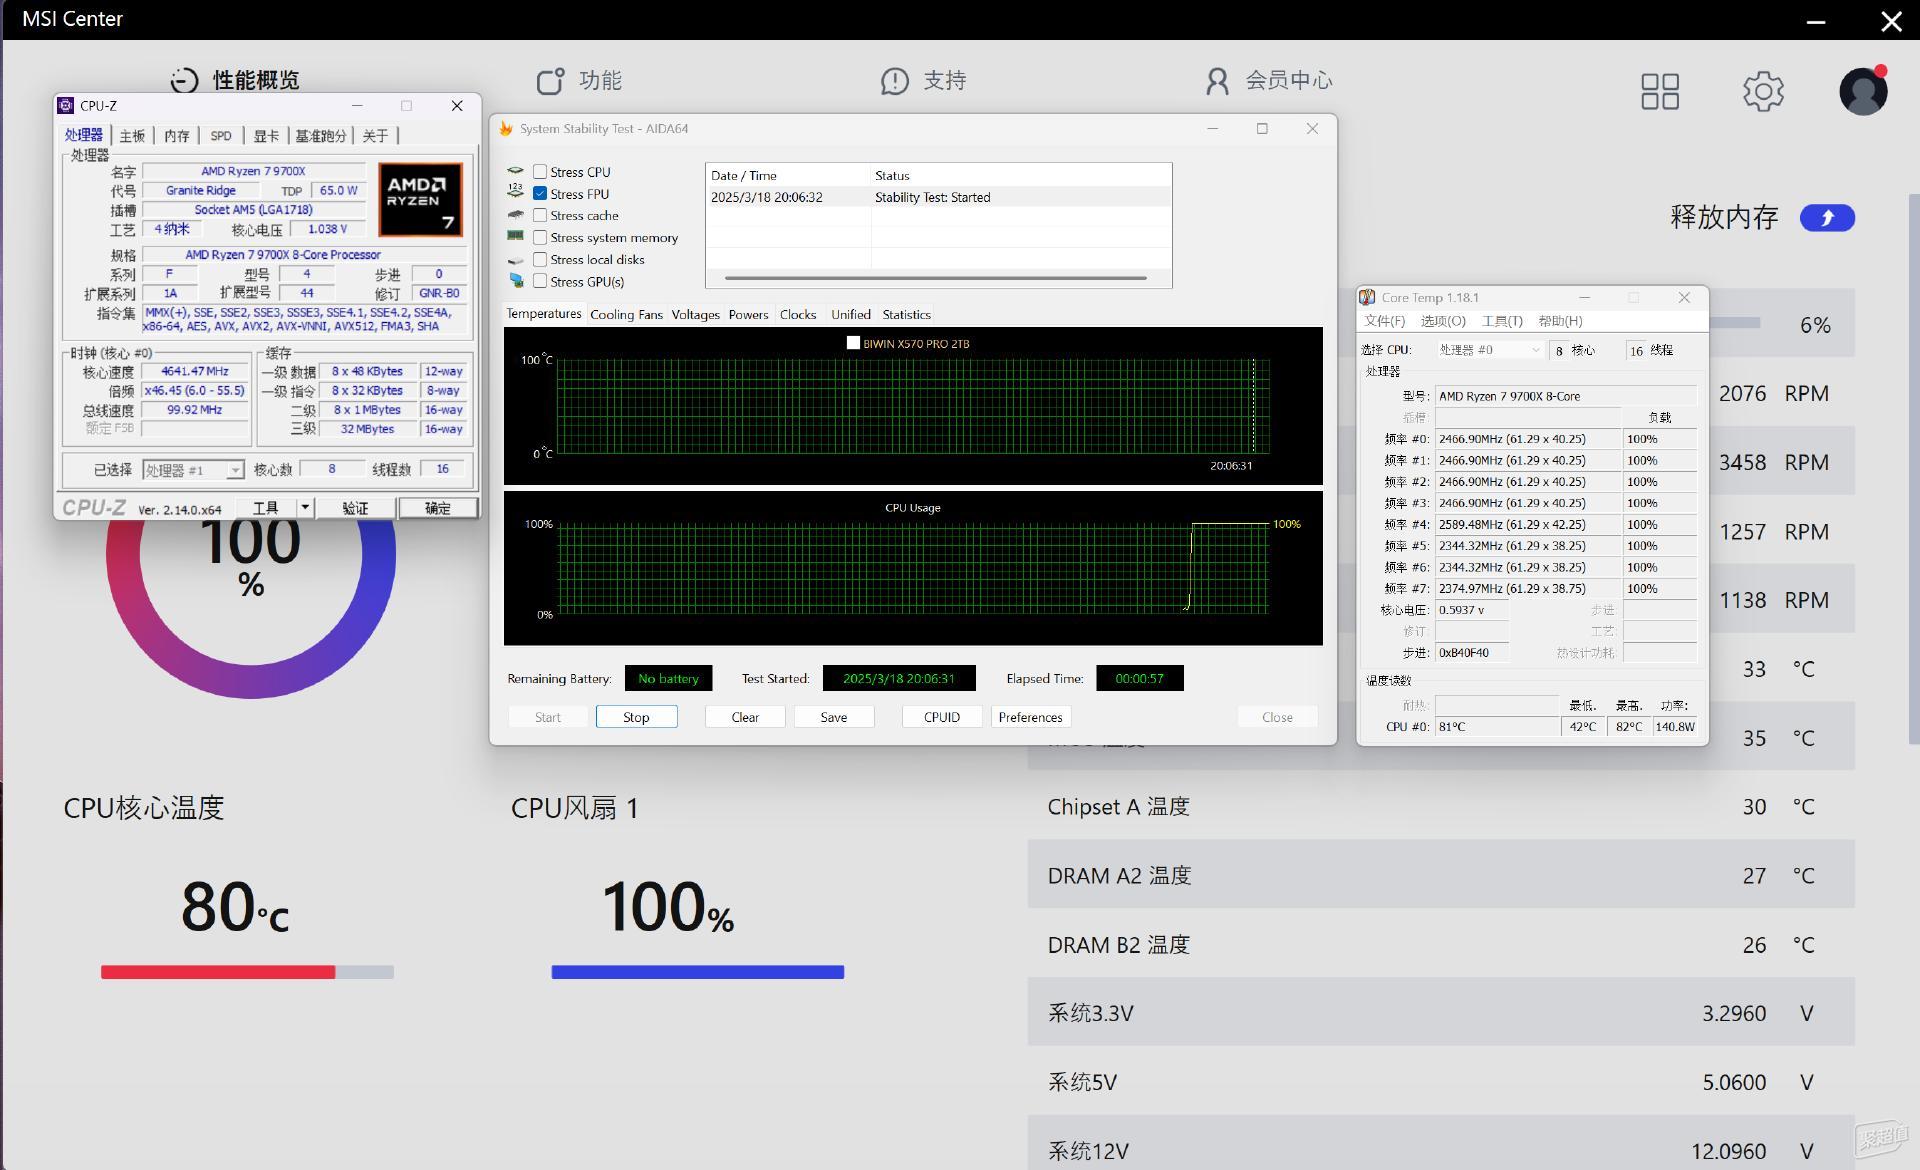Click the AMD Ryzen 7 logo in CPU-Z

tap(421, 200)
